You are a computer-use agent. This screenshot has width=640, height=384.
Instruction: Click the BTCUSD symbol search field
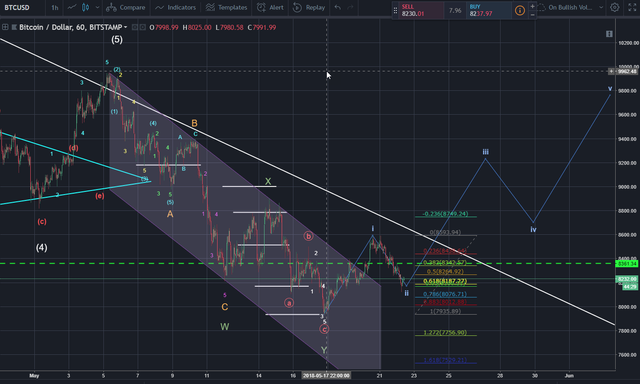(17, 7)
